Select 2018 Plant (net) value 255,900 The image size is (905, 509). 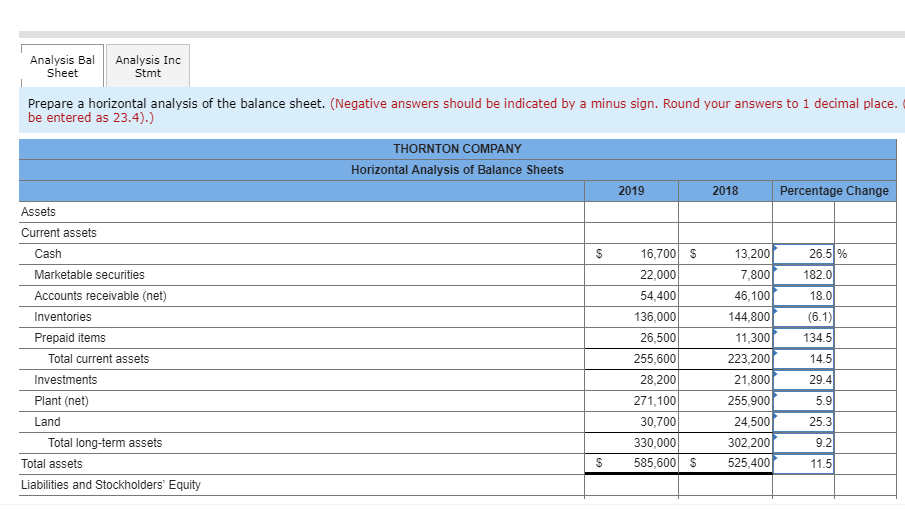coord(749,401)
